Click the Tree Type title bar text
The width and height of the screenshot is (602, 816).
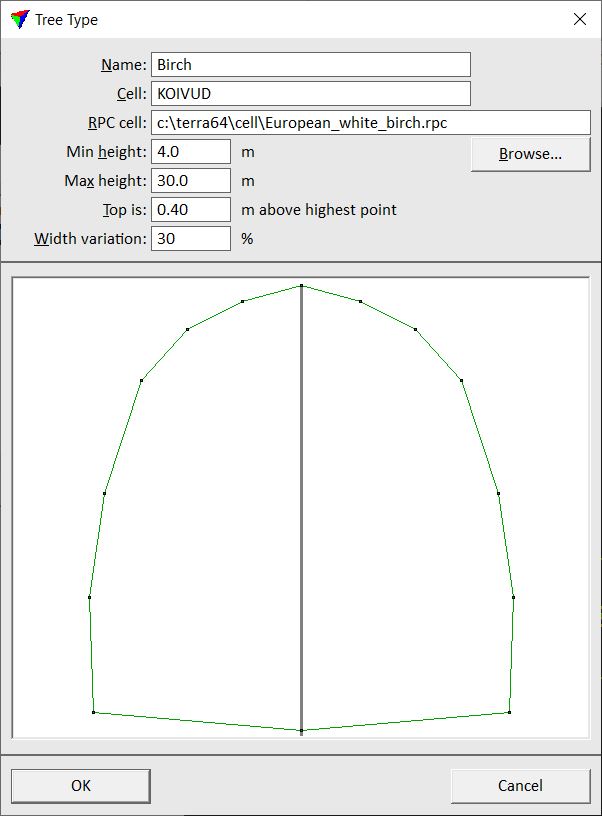pyautogui.click(x=66, y=19)
